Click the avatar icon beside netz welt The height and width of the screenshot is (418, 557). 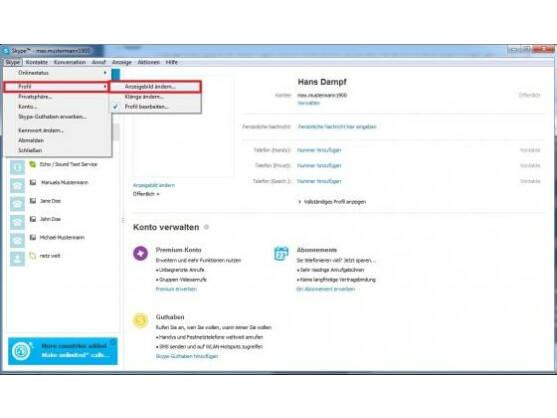coord(17,258)
